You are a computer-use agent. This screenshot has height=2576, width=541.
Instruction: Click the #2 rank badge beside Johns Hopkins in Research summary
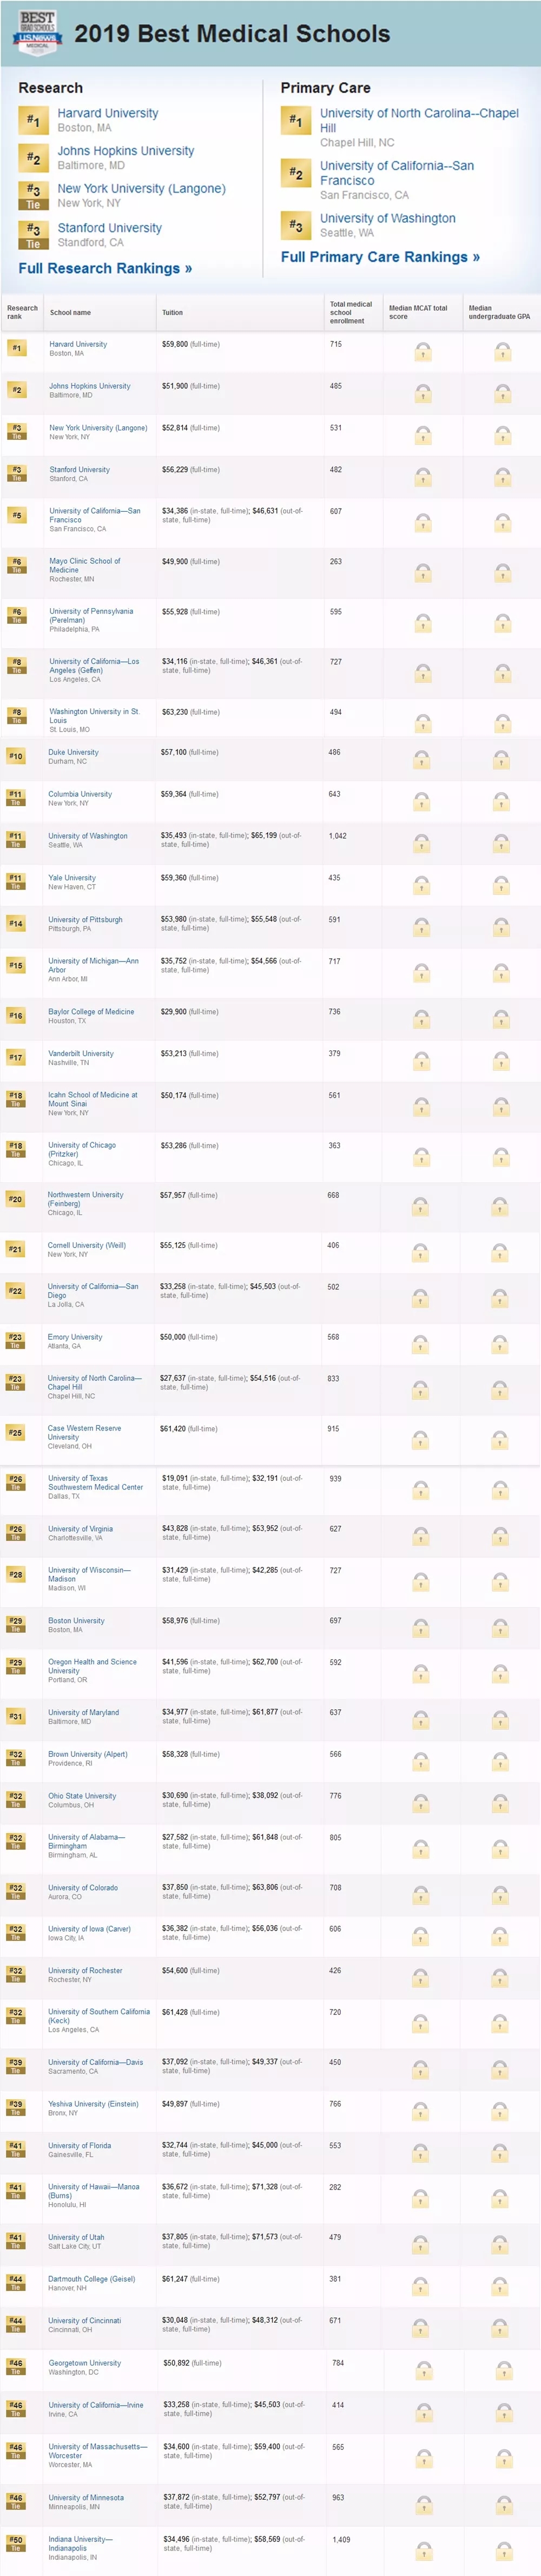pyautogui.click(x=33, y=158)
